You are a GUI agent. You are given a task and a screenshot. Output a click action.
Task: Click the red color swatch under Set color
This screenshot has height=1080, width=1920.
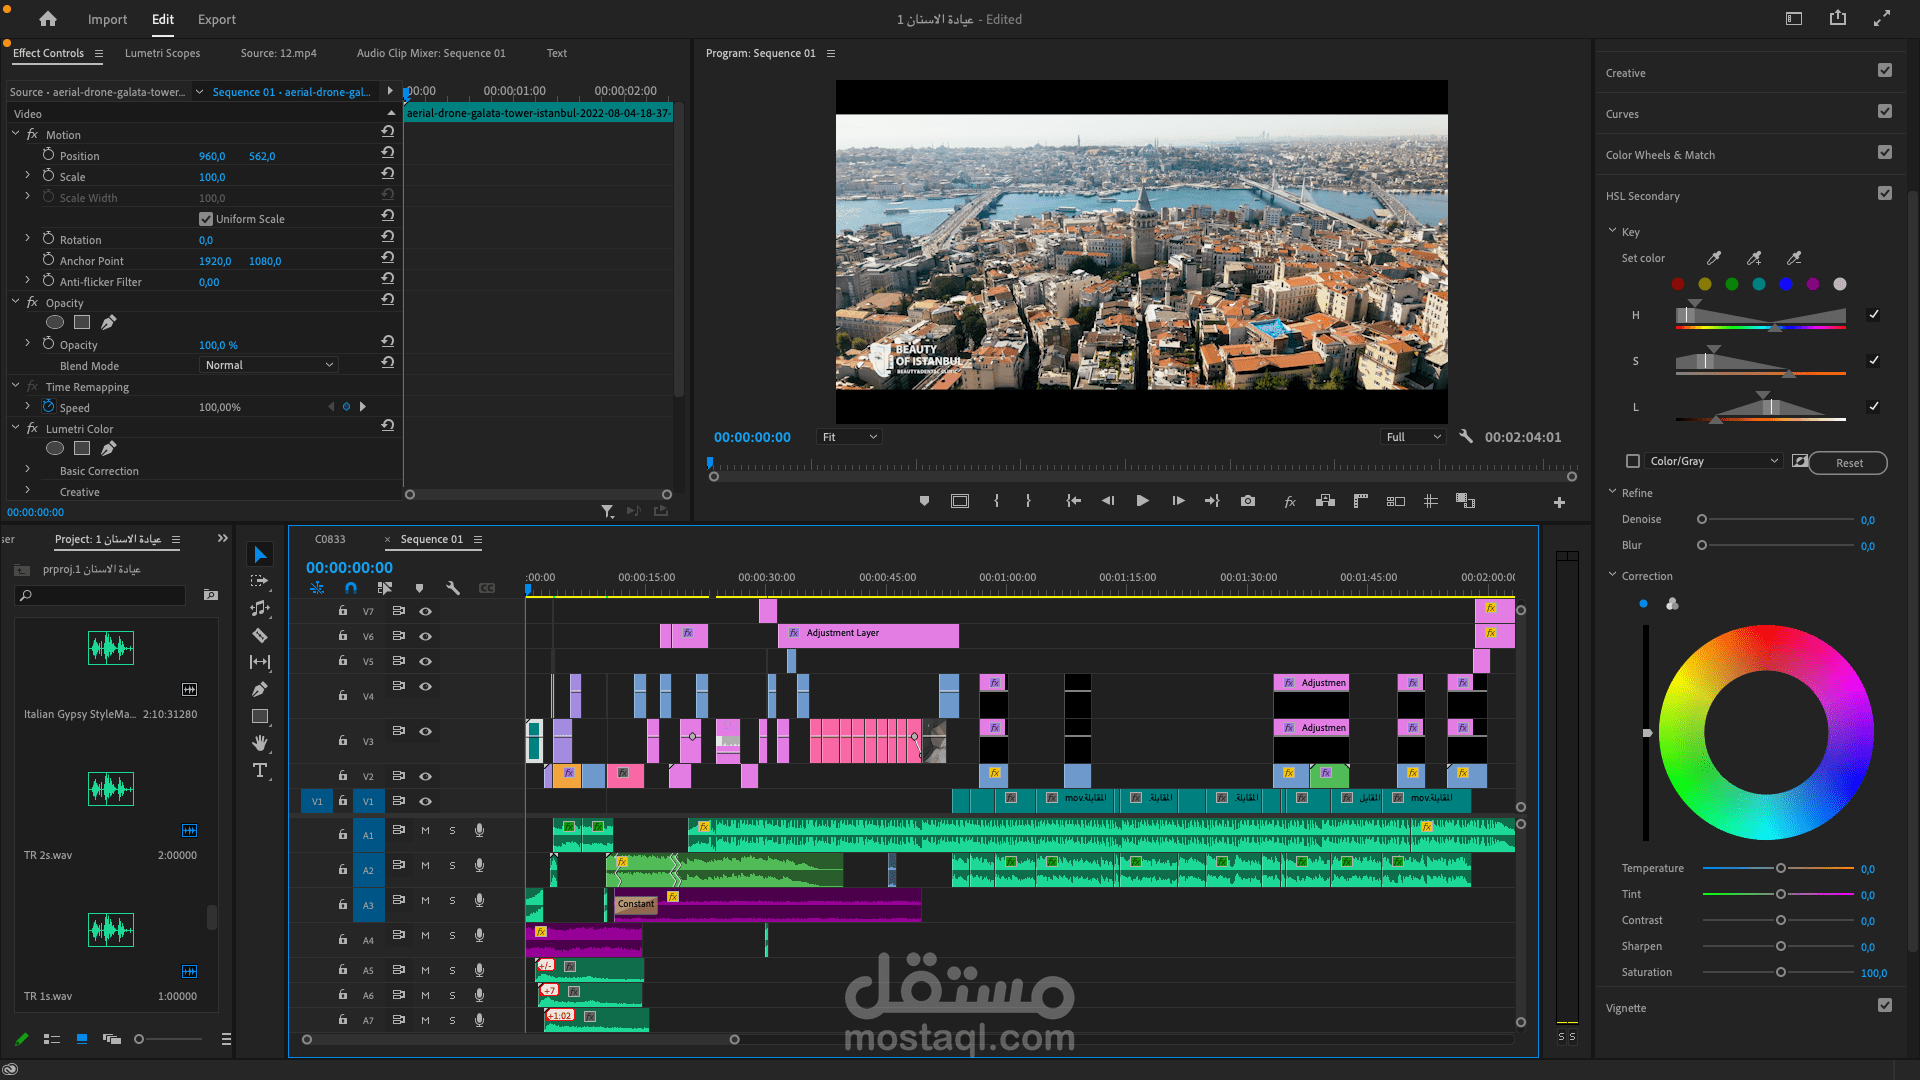[x=1678, y=284]
